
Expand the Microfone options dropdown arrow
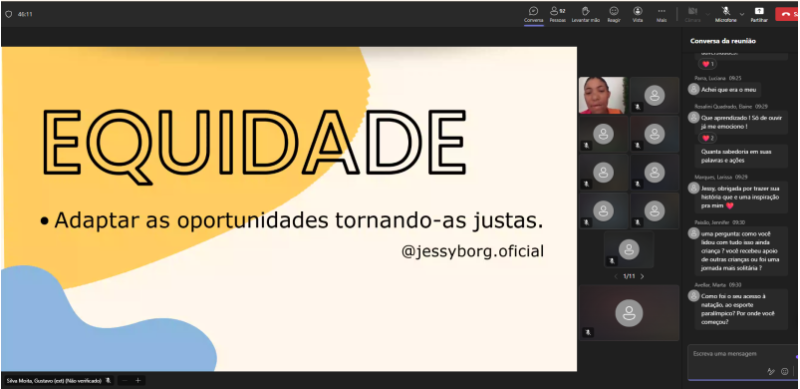[742, 14]
